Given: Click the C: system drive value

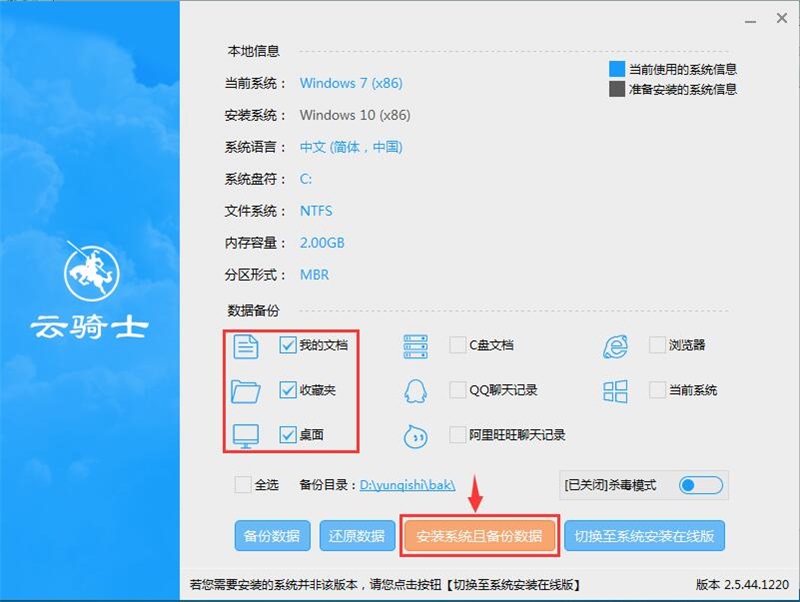Looking at the screenshot, I should pos(306,179).
